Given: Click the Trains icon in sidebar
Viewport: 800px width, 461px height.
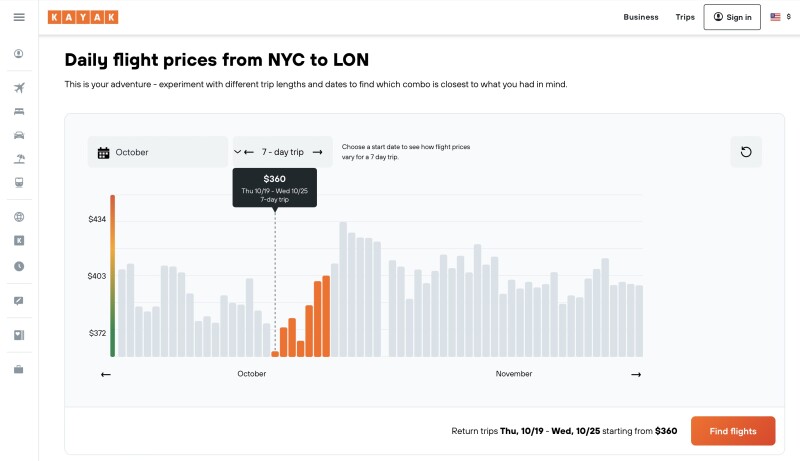Looking at the screenshot, I should [x=19, y=183].
